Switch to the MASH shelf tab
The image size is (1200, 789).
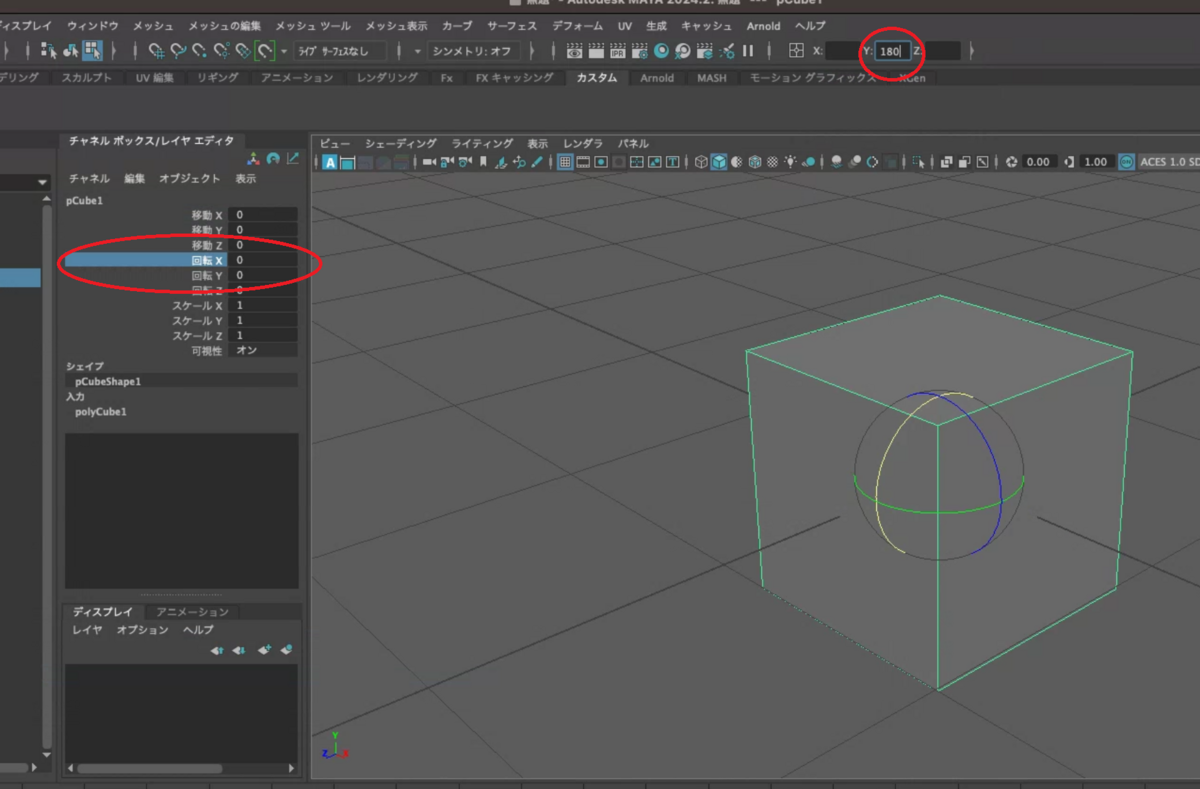click(712, 78)
